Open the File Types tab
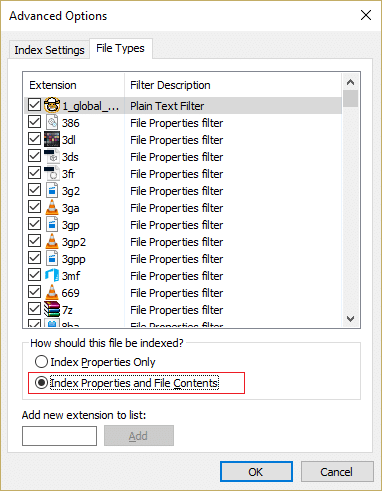 click(x=120, y=48)
